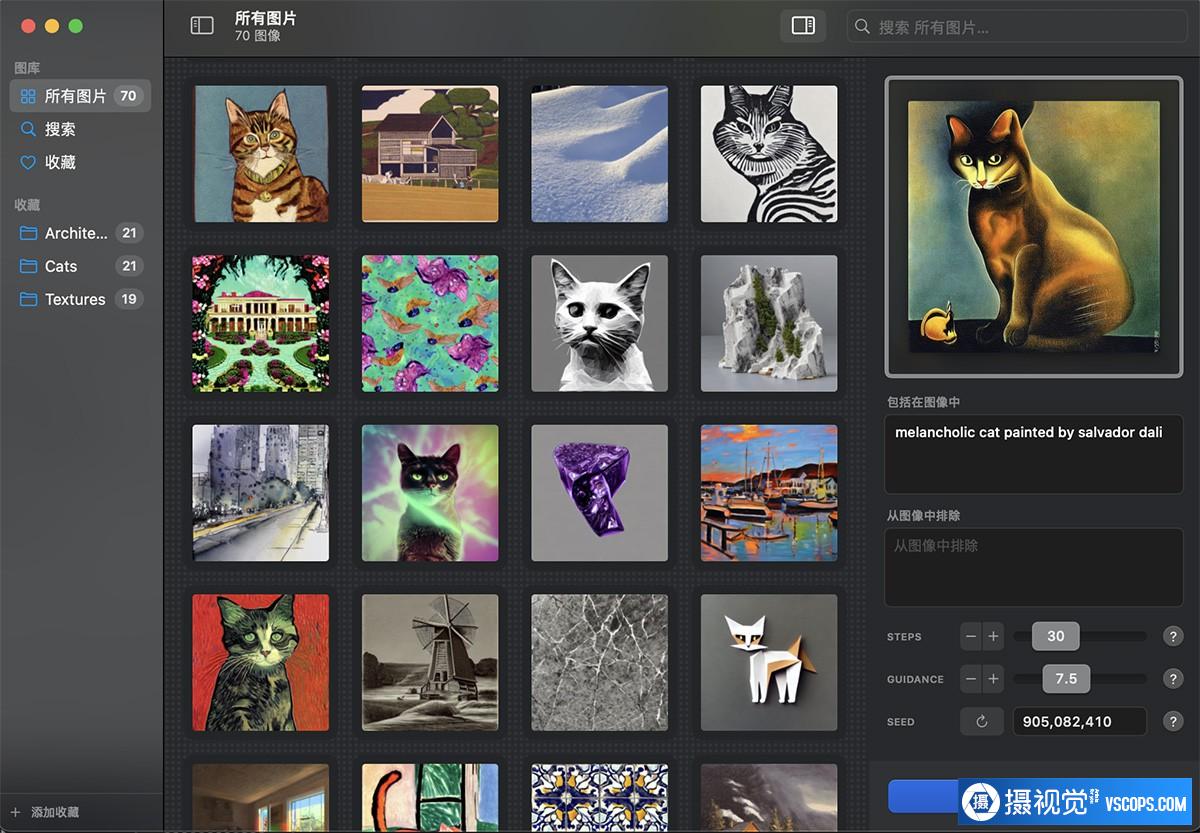Image resolution: width=1200 pixels, height=833 pixels.
Task: Increase Steps with the plus stepper
Action: coord(993,637)
